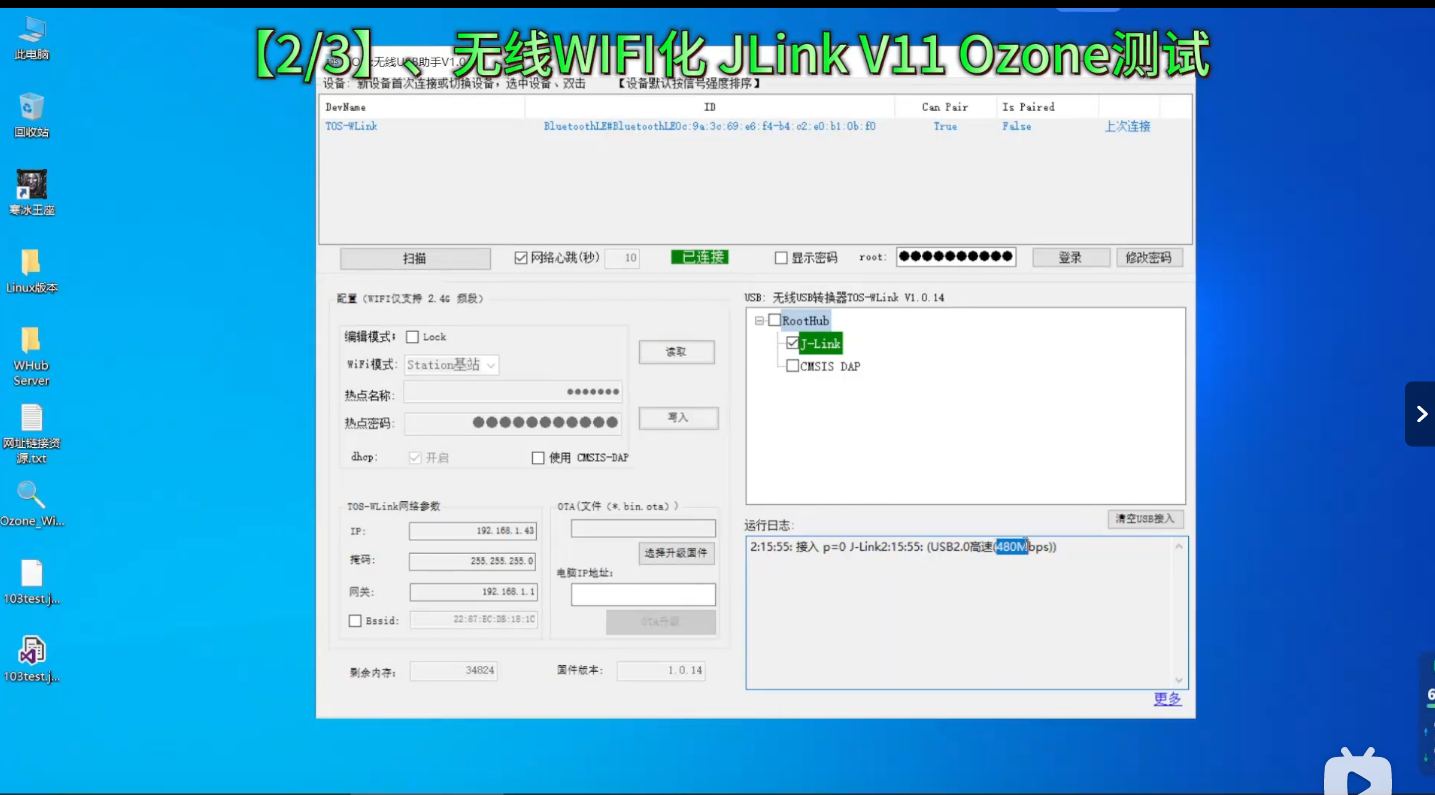Click the log scrollbar up arrow
Screen dimensions: 1435x795
[x=1180, y=546]
